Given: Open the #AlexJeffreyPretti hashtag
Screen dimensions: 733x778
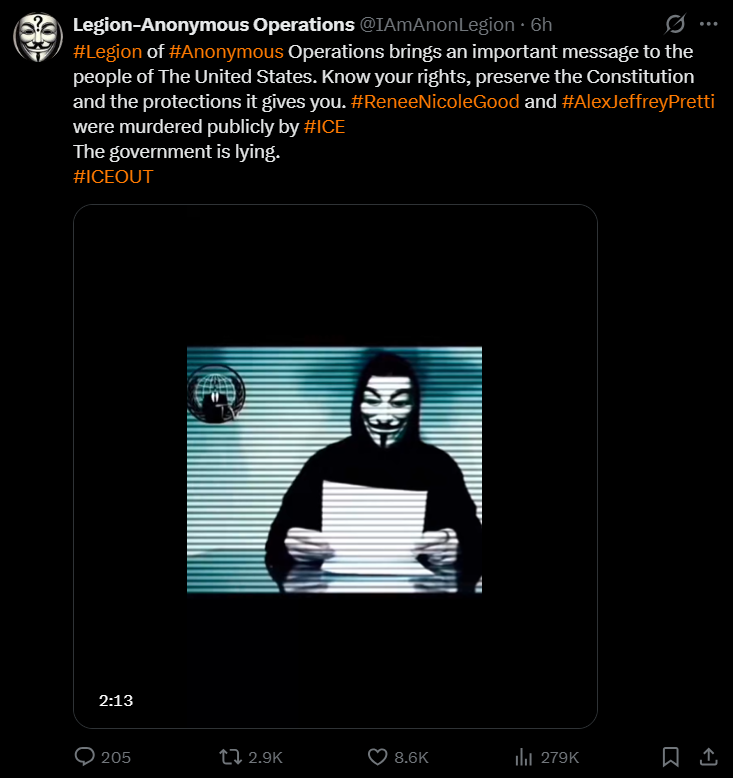Looking at the screenshot, I should (638, 101).
